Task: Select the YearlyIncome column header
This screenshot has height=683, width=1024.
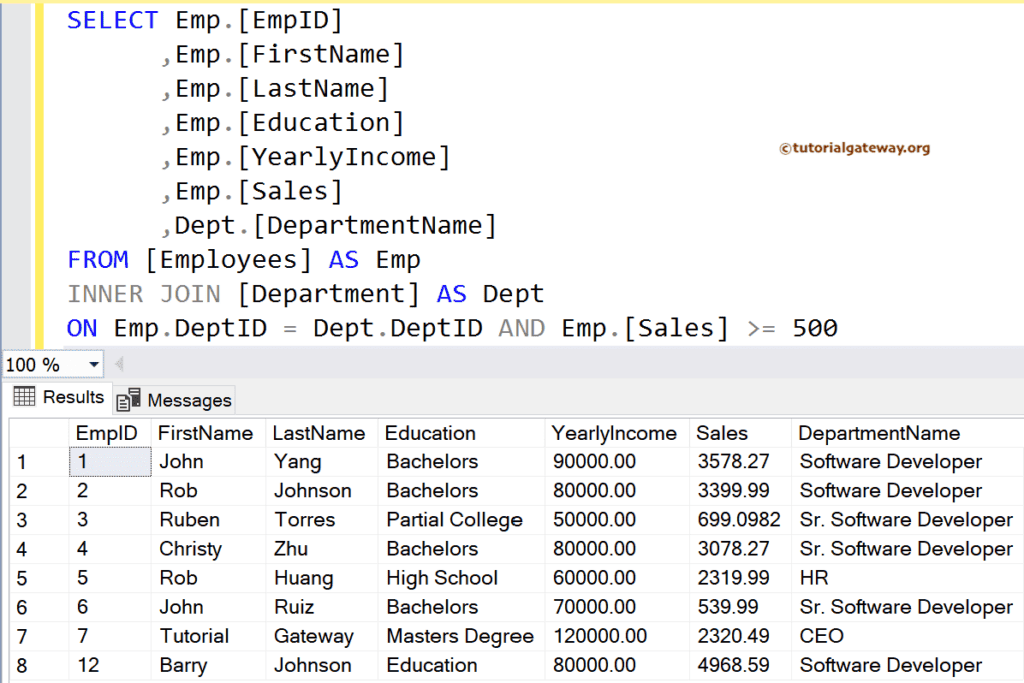Action: tap(615, 432)
